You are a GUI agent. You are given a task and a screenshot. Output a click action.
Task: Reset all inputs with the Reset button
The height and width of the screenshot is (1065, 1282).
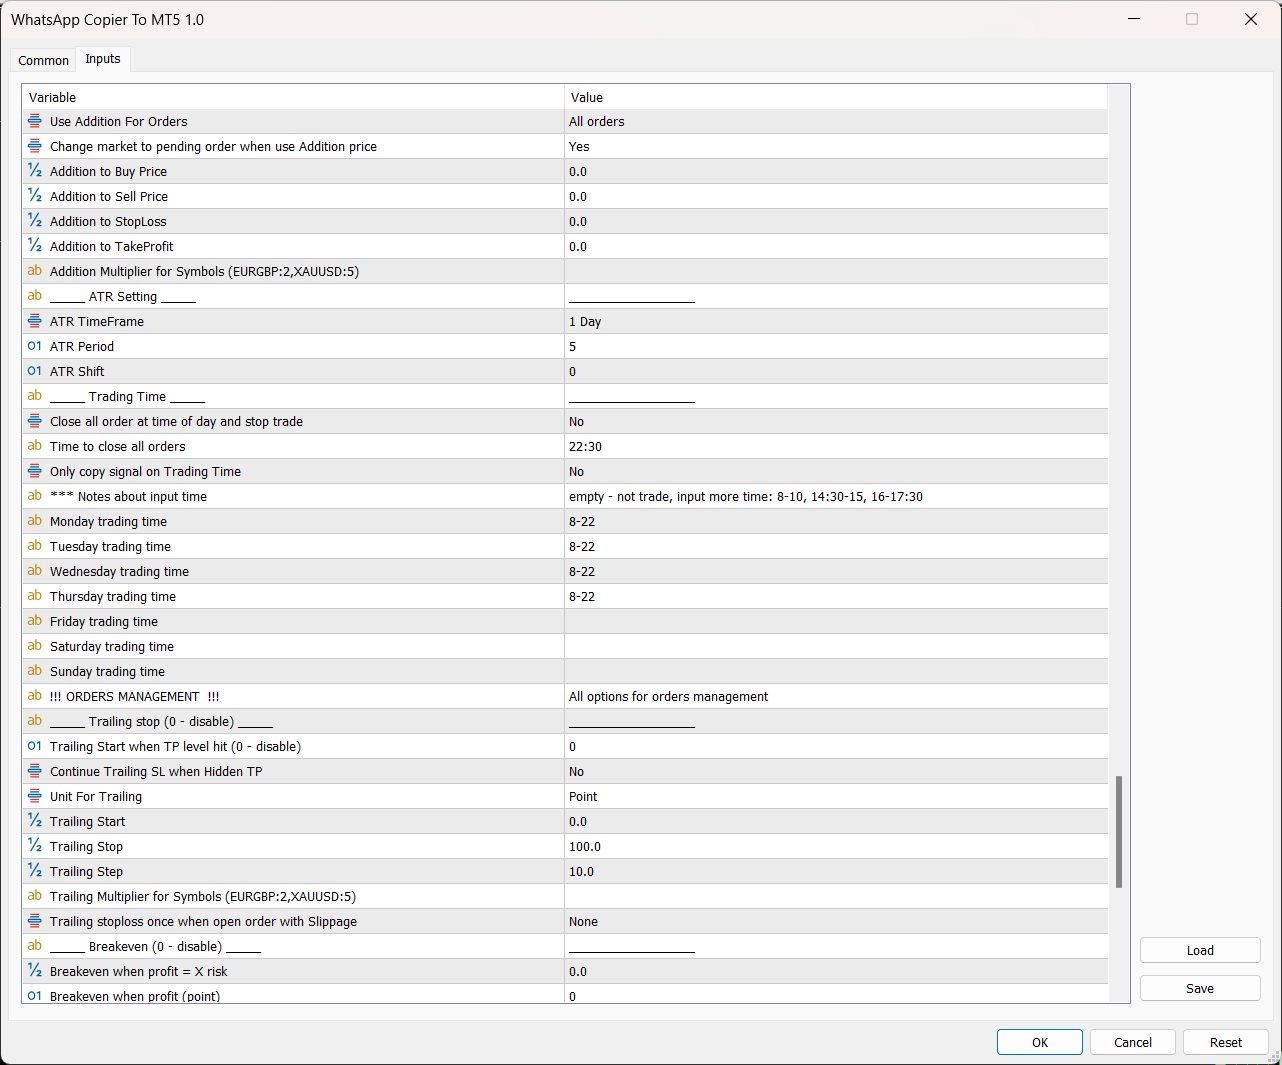click(x=1226, y=1042)
